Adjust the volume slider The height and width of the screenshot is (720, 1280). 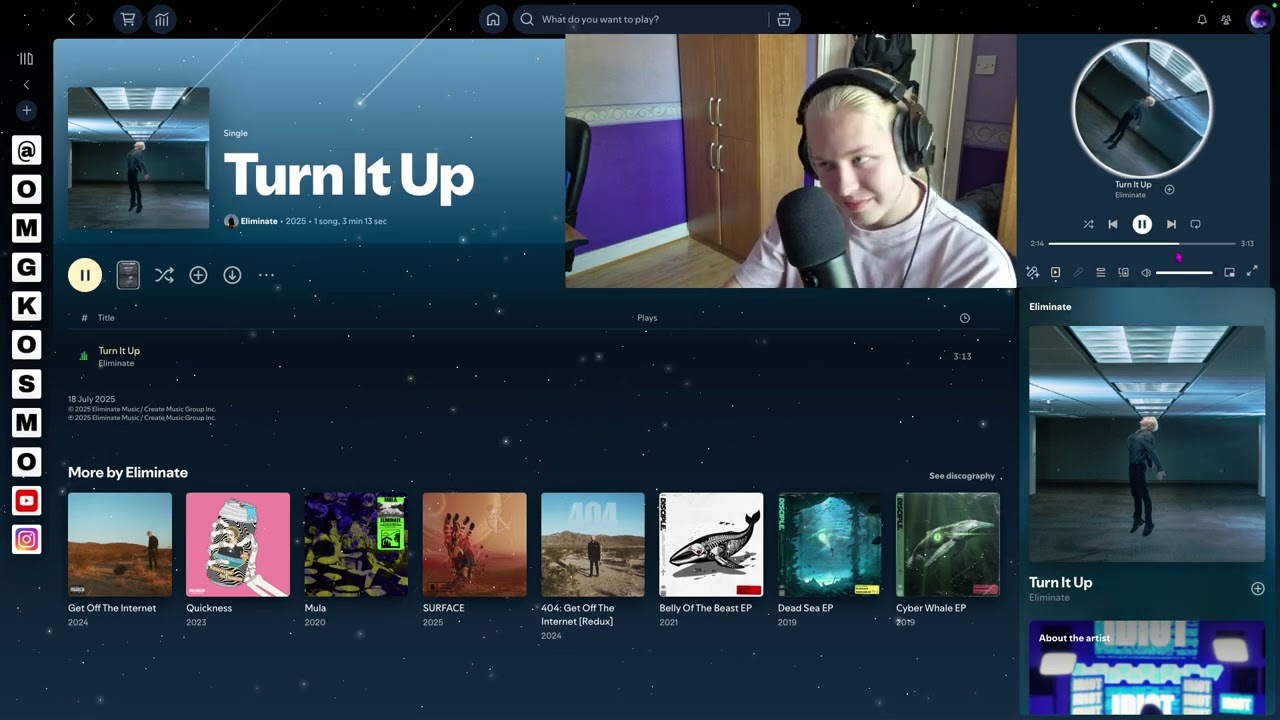(x=1184, y=272)
